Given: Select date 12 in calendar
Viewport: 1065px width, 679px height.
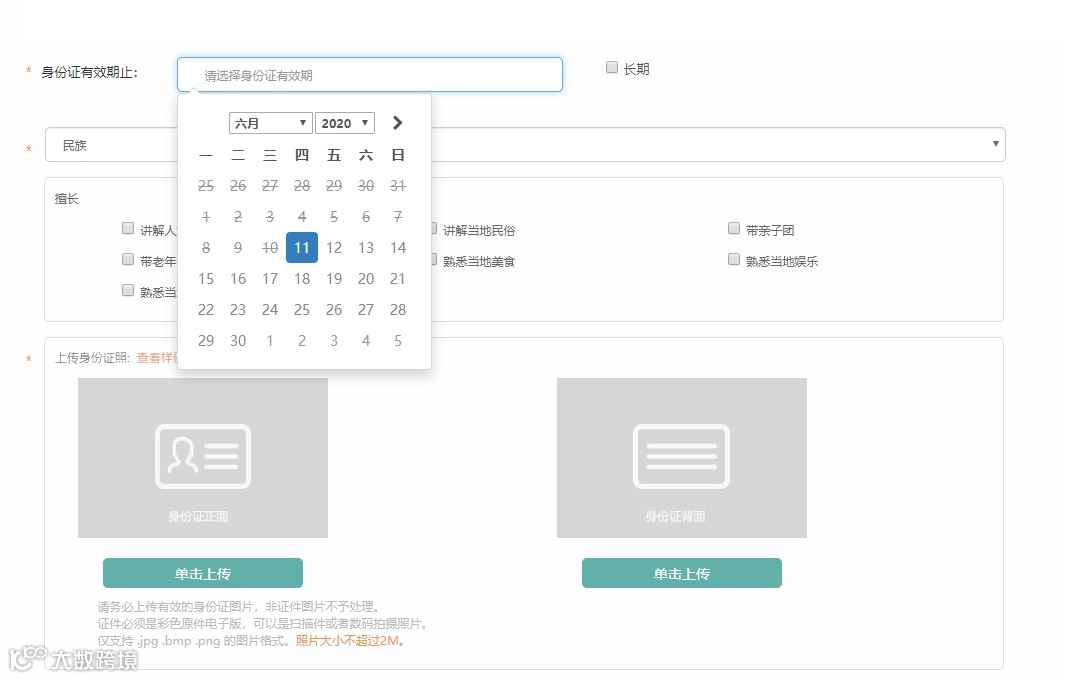Looking at the screenshot, I should click(x=334, y=248).
